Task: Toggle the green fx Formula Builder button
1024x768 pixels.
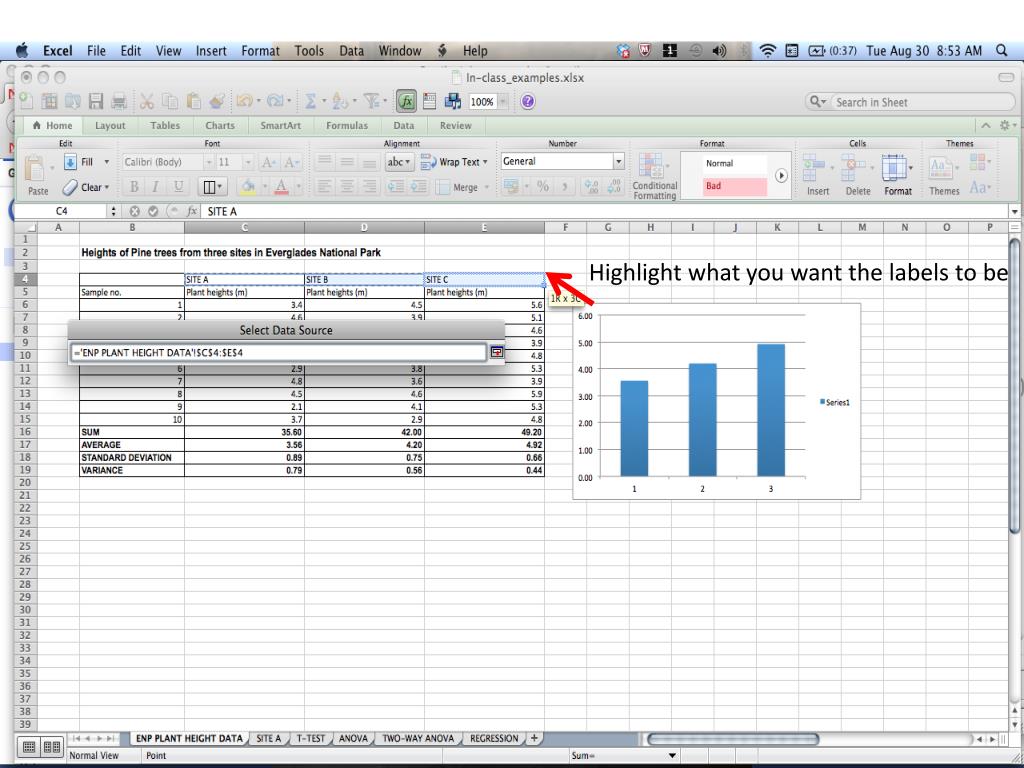Action: (407, 101)
